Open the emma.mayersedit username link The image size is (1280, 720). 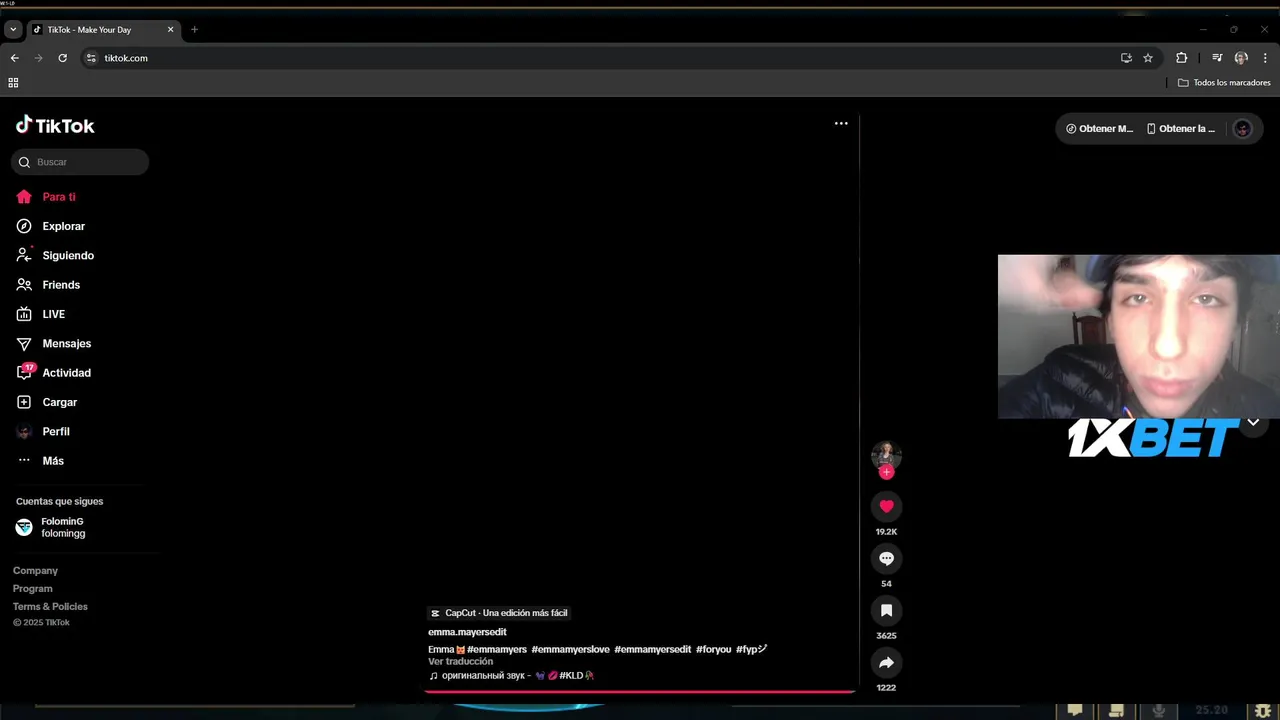[467, 632]
